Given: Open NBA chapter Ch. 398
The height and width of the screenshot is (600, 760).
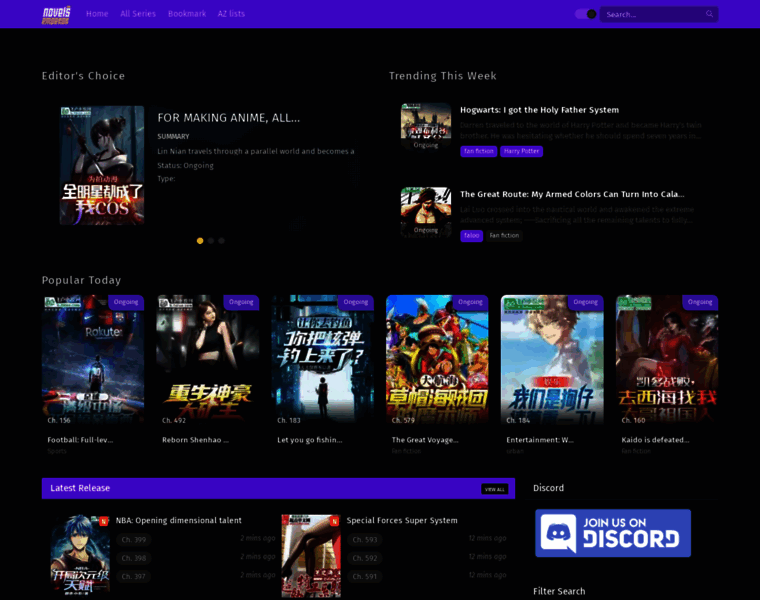Looking at the screenshot, I should coord(134,558).
